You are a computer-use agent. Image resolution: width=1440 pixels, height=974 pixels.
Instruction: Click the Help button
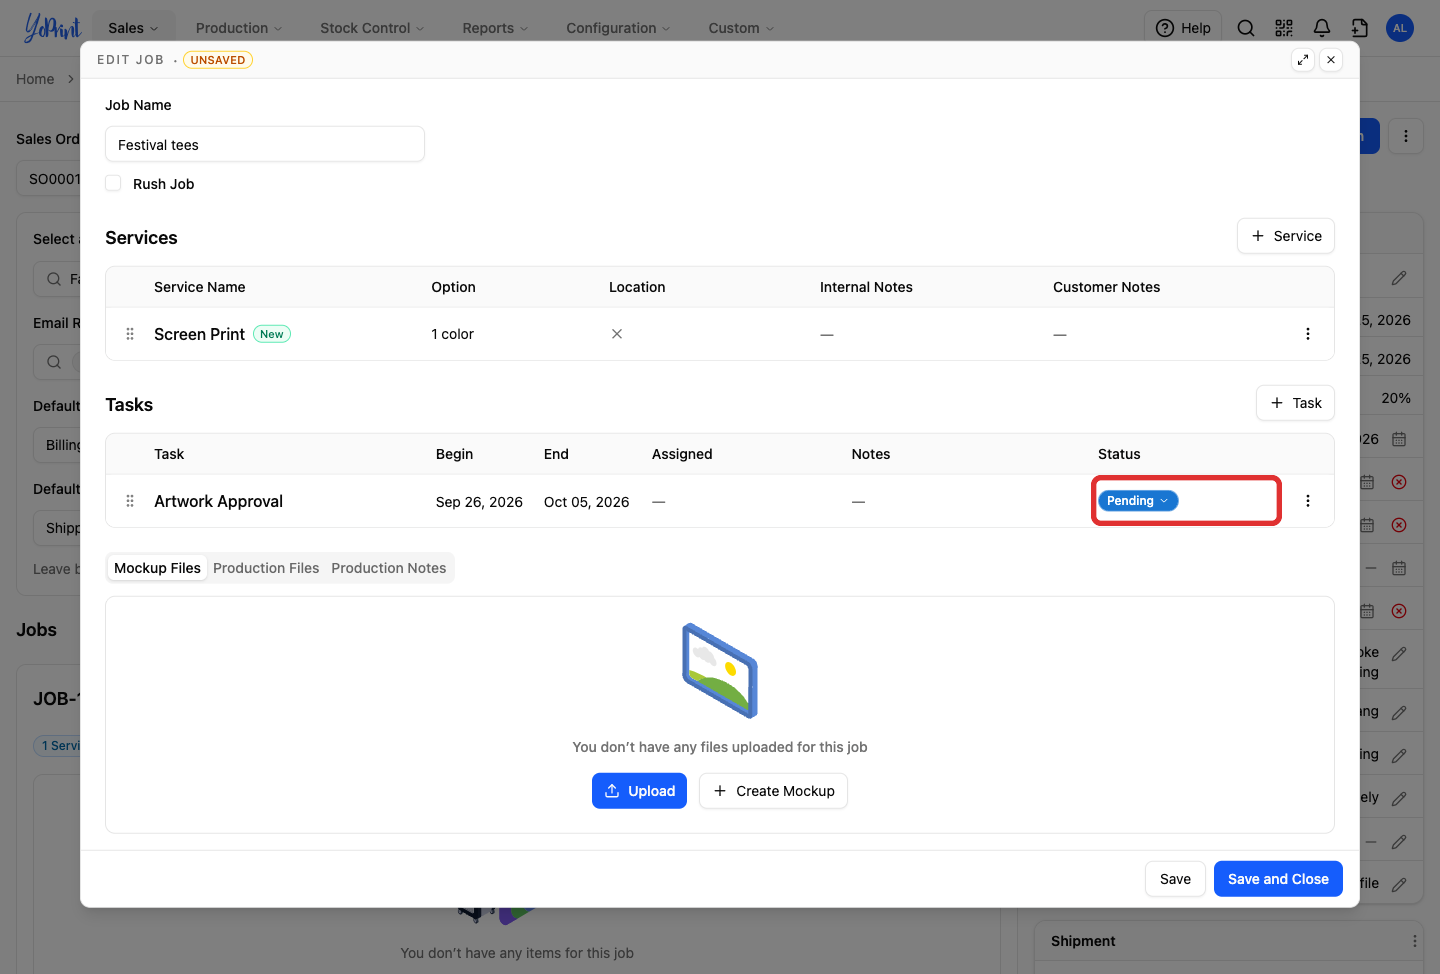pos(1184,28)
